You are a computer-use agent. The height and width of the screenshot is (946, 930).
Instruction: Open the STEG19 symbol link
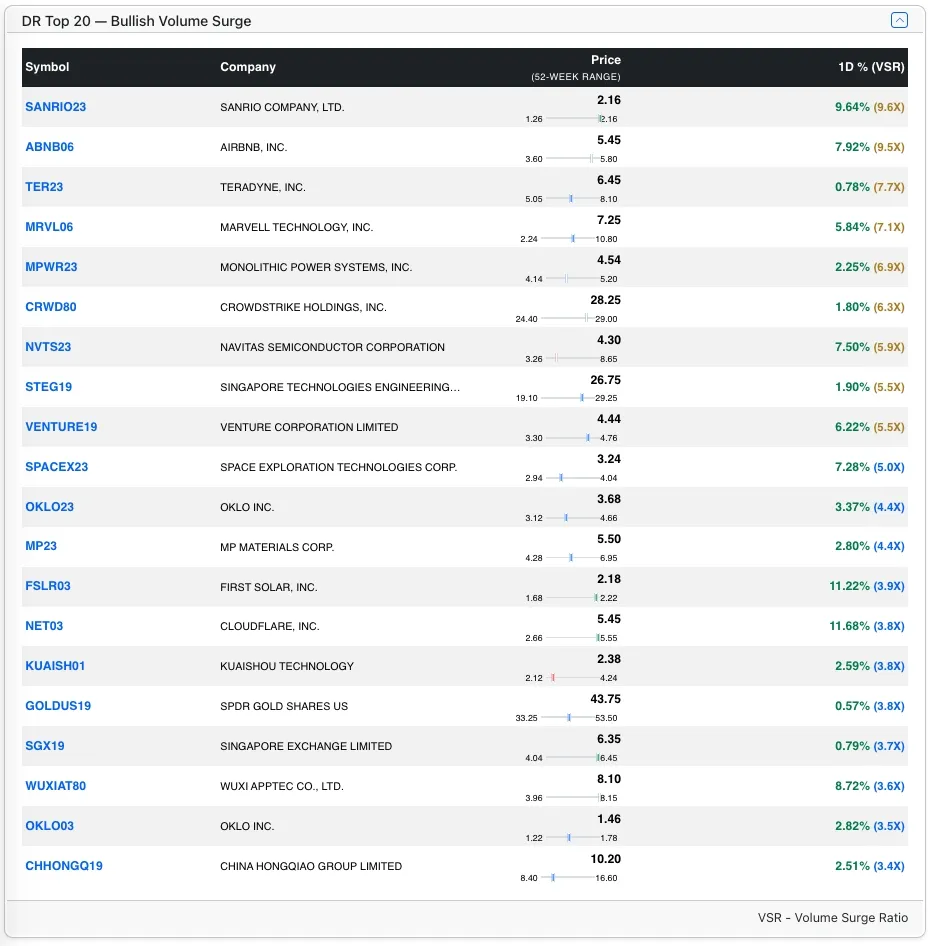[x=48, y=387]
